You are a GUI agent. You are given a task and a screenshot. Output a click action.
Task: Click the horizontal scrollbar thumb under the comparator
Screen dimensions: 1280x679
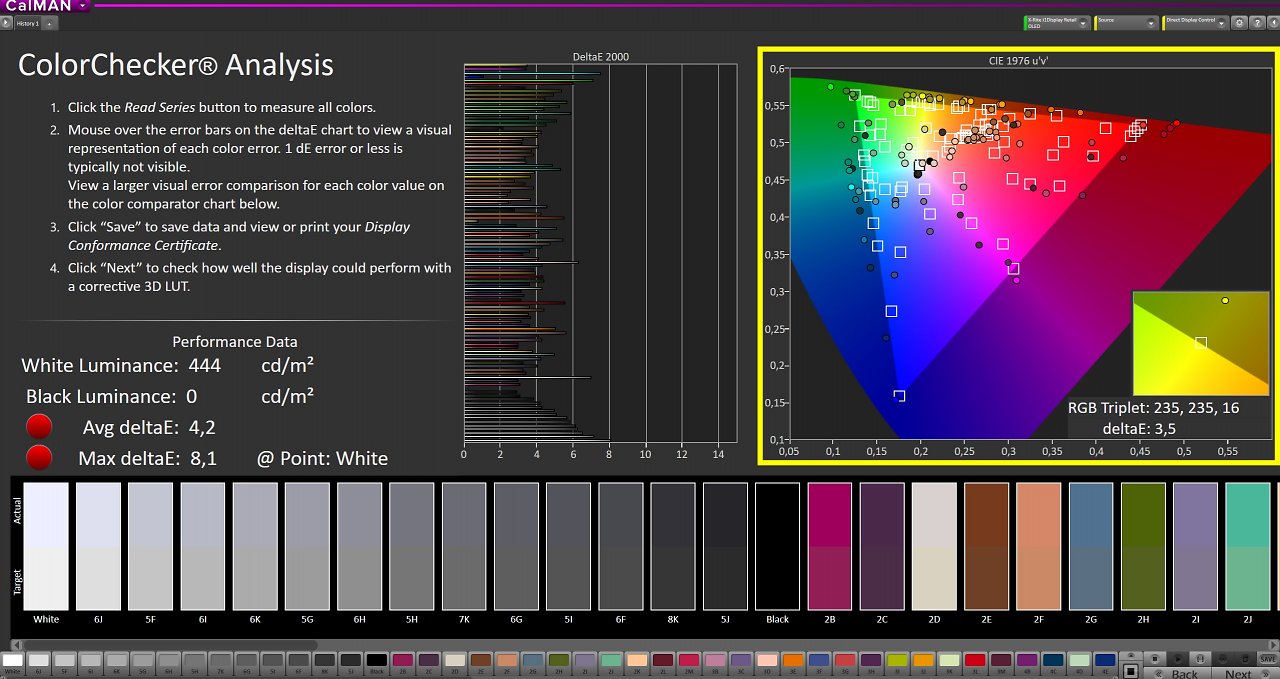click(170, 645)
